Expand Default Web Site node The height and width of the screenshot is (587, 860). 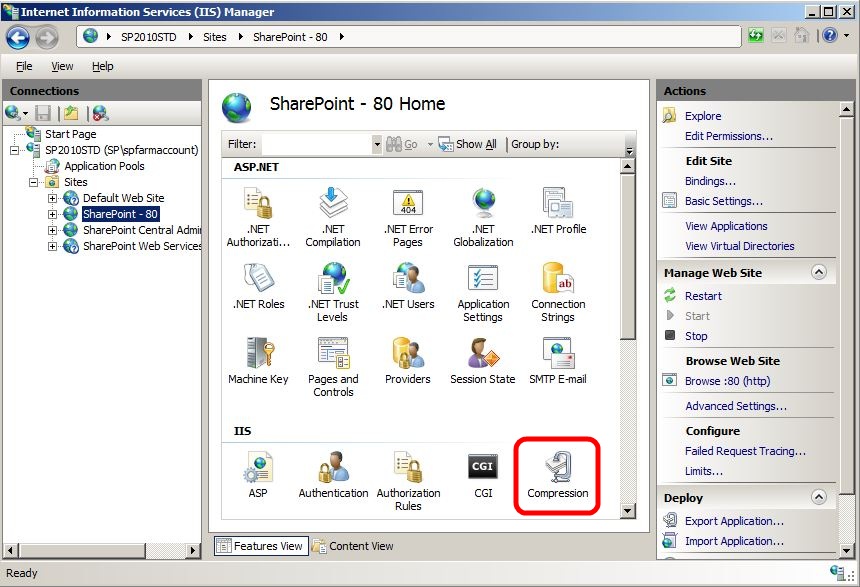tap(52, 198)
